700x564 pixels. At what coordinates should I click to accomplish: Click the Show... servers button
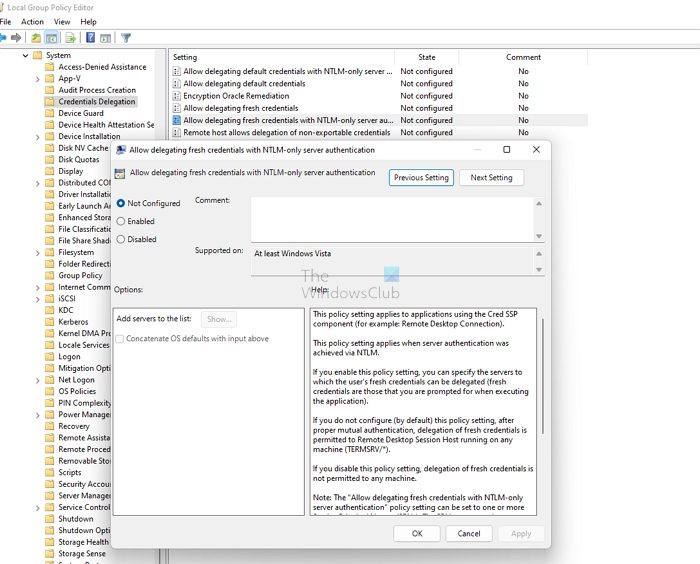click(219, 319)
